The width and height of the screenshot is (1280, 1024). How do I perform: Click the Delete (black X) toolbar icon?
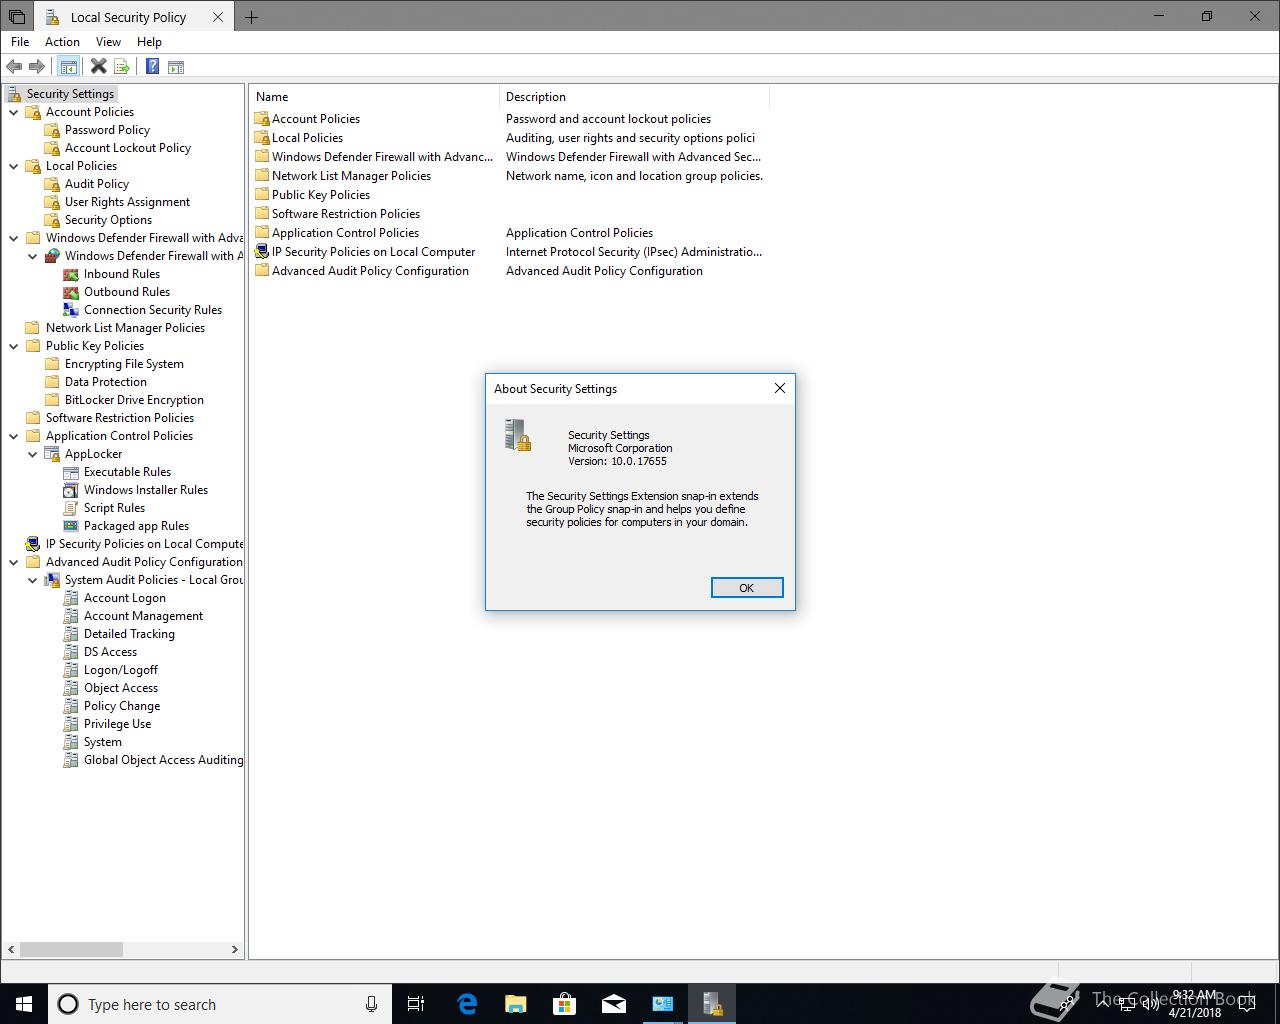tap(98, 67)
